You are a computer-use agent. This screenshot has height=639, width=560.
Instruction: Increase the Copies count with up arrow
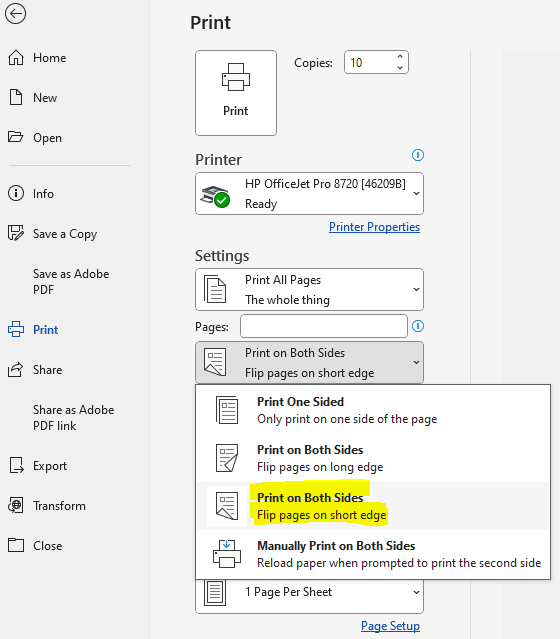click(x=400, y=57)
